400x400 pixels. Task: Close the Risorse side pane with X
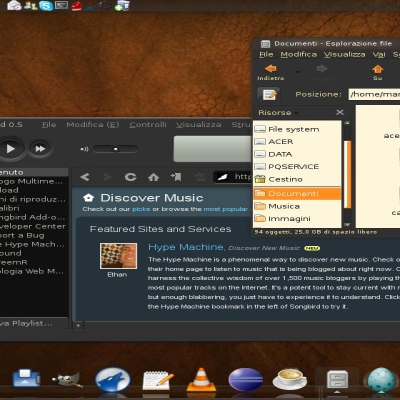click(x=340, y=112)
